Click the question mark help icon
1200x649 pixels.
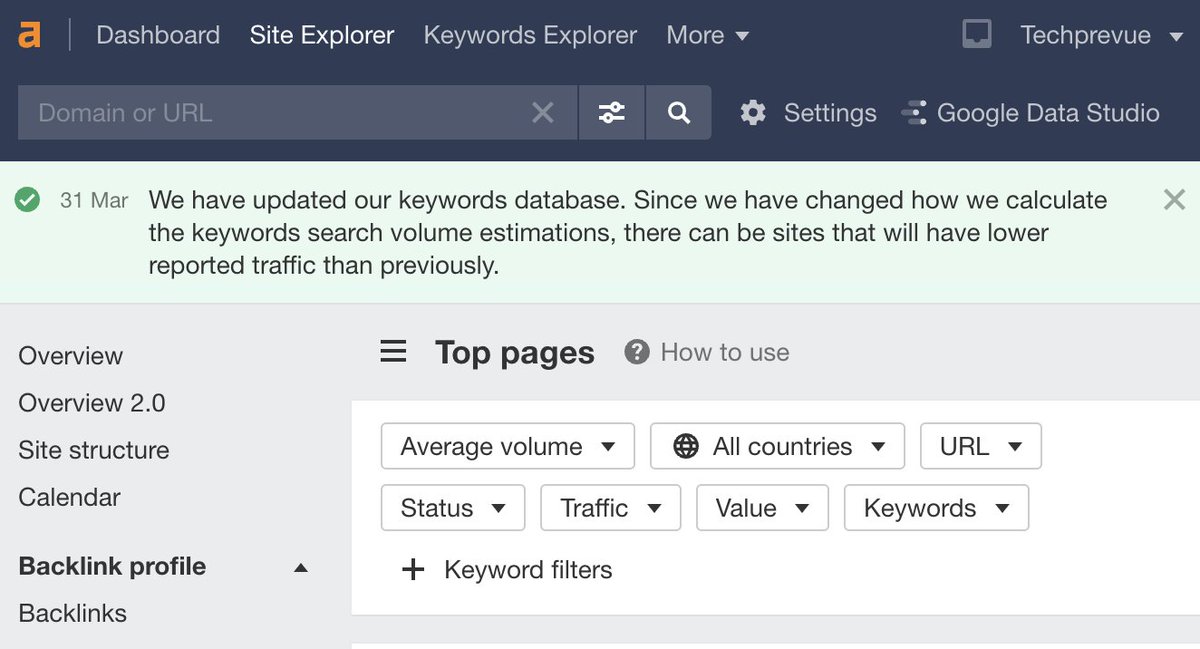click(x=637, y=352)
